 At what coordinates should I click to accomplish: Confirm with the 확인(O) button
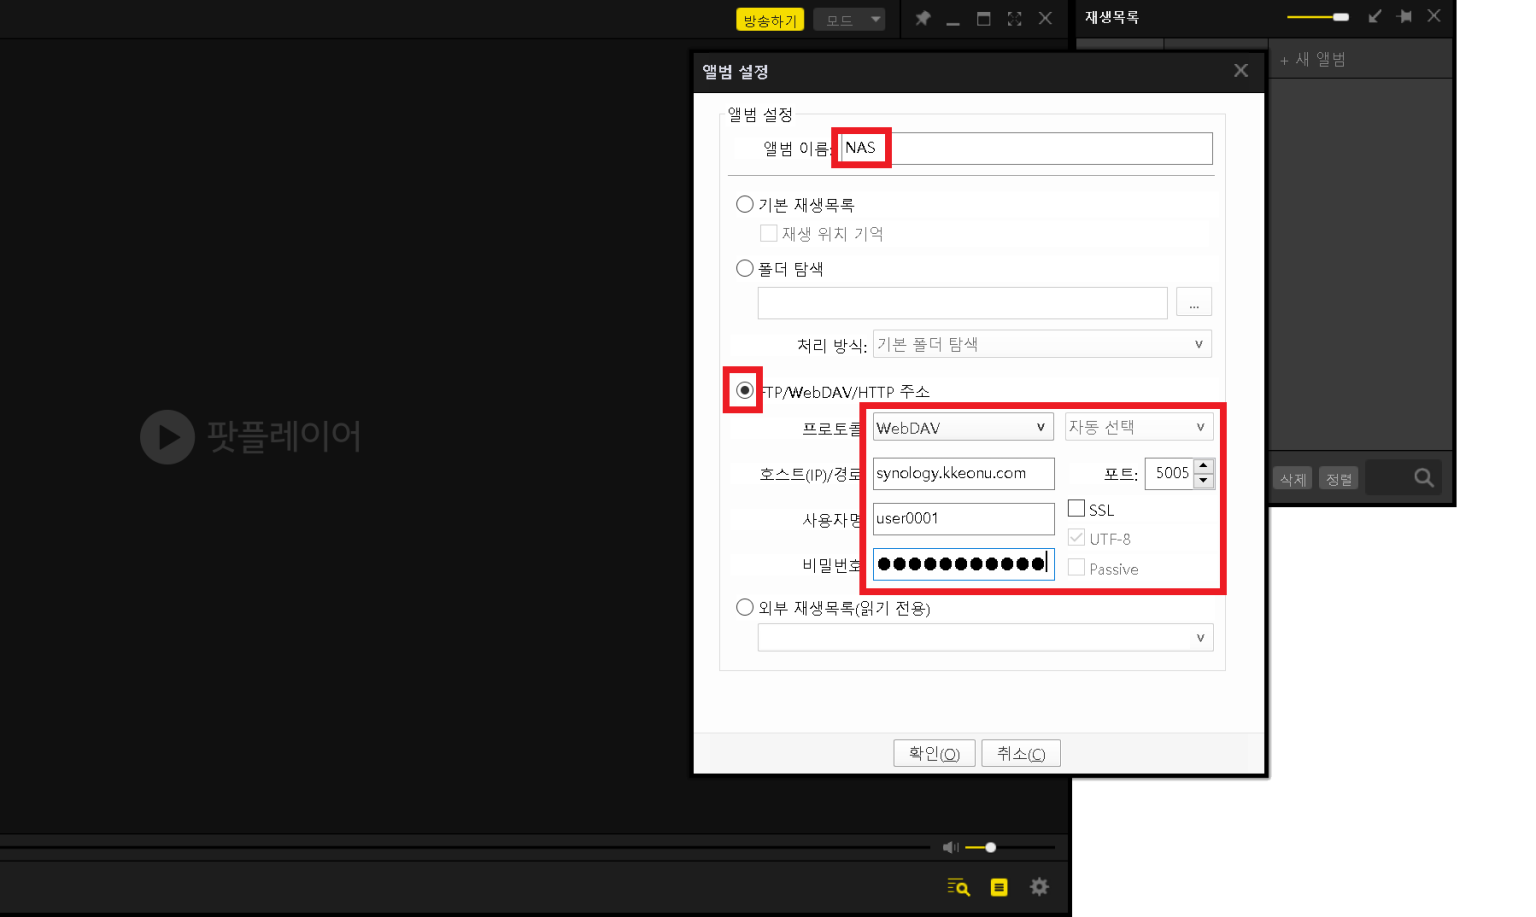(x=934, y=753)
